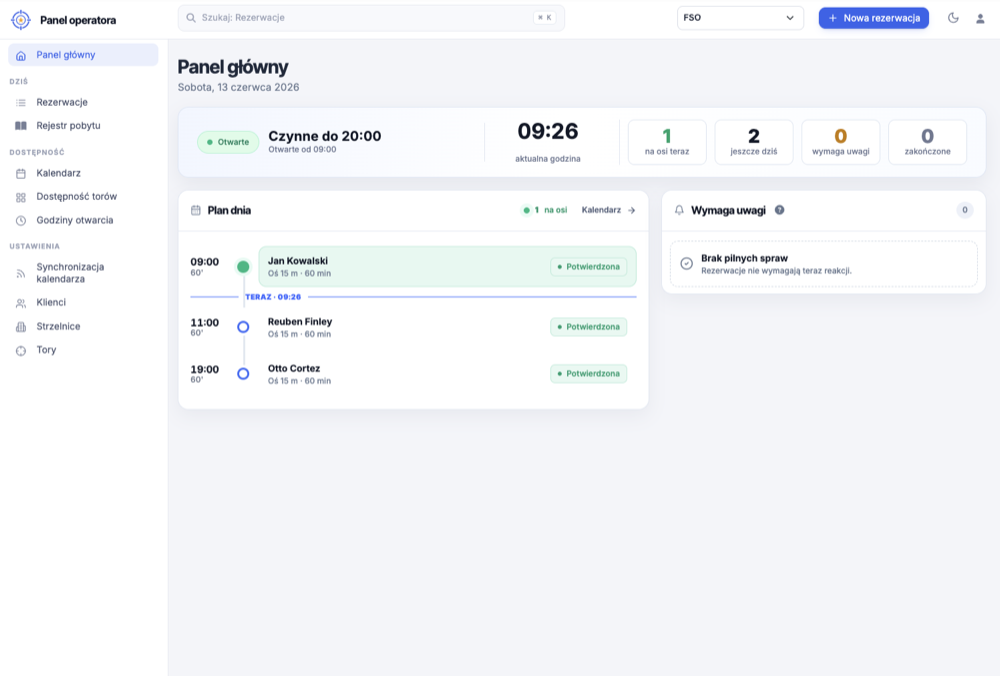Click the TERAZ · 09:26 time indicator

click(x=273, y=297)
